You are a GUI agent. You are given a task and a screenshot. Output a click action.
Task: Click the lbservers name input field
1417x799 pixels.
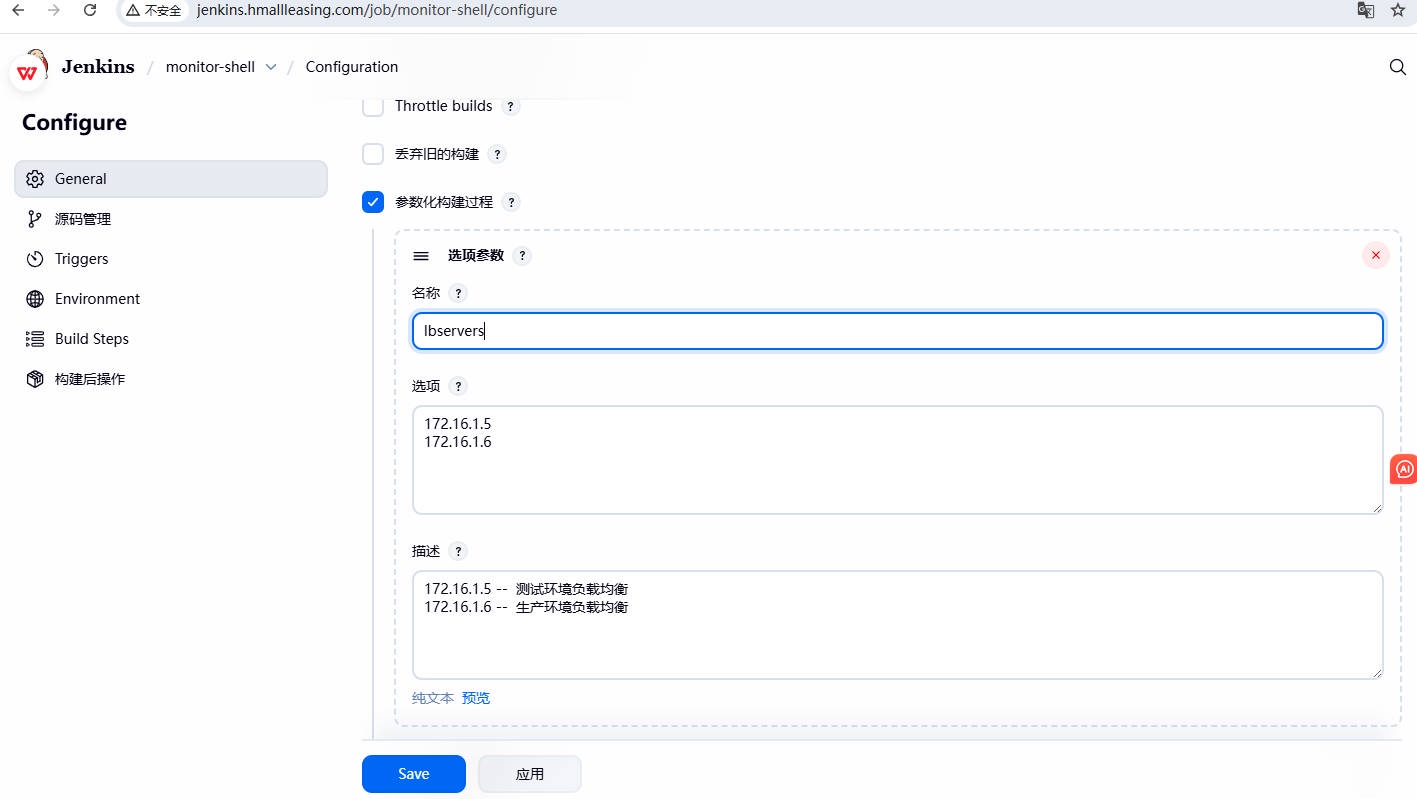click(897, 331)
